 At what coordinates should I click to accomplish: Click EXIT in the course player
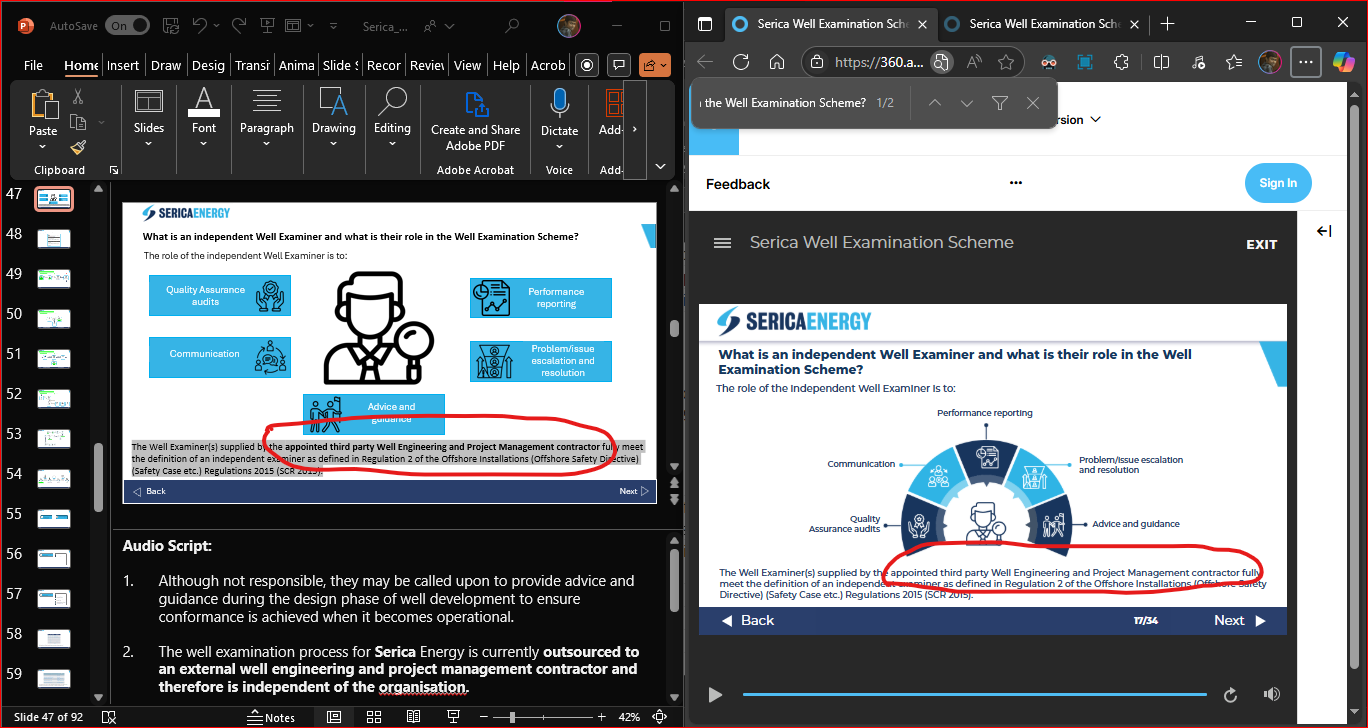coord(1261,244)
